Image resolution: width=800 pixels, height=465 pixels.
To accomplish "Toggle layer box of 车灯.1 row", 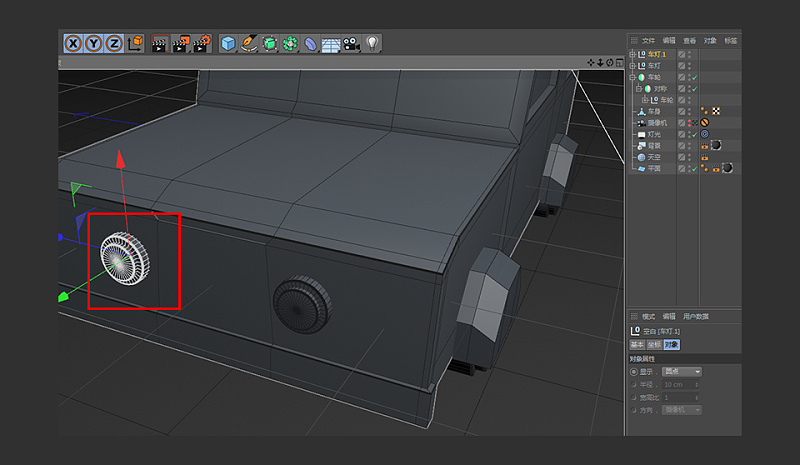I will tap(681, 54).
